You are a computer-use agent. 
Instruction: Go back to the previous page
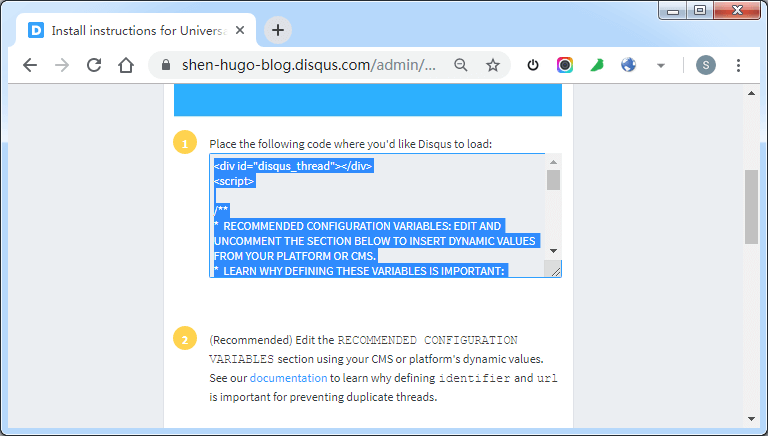30,65
